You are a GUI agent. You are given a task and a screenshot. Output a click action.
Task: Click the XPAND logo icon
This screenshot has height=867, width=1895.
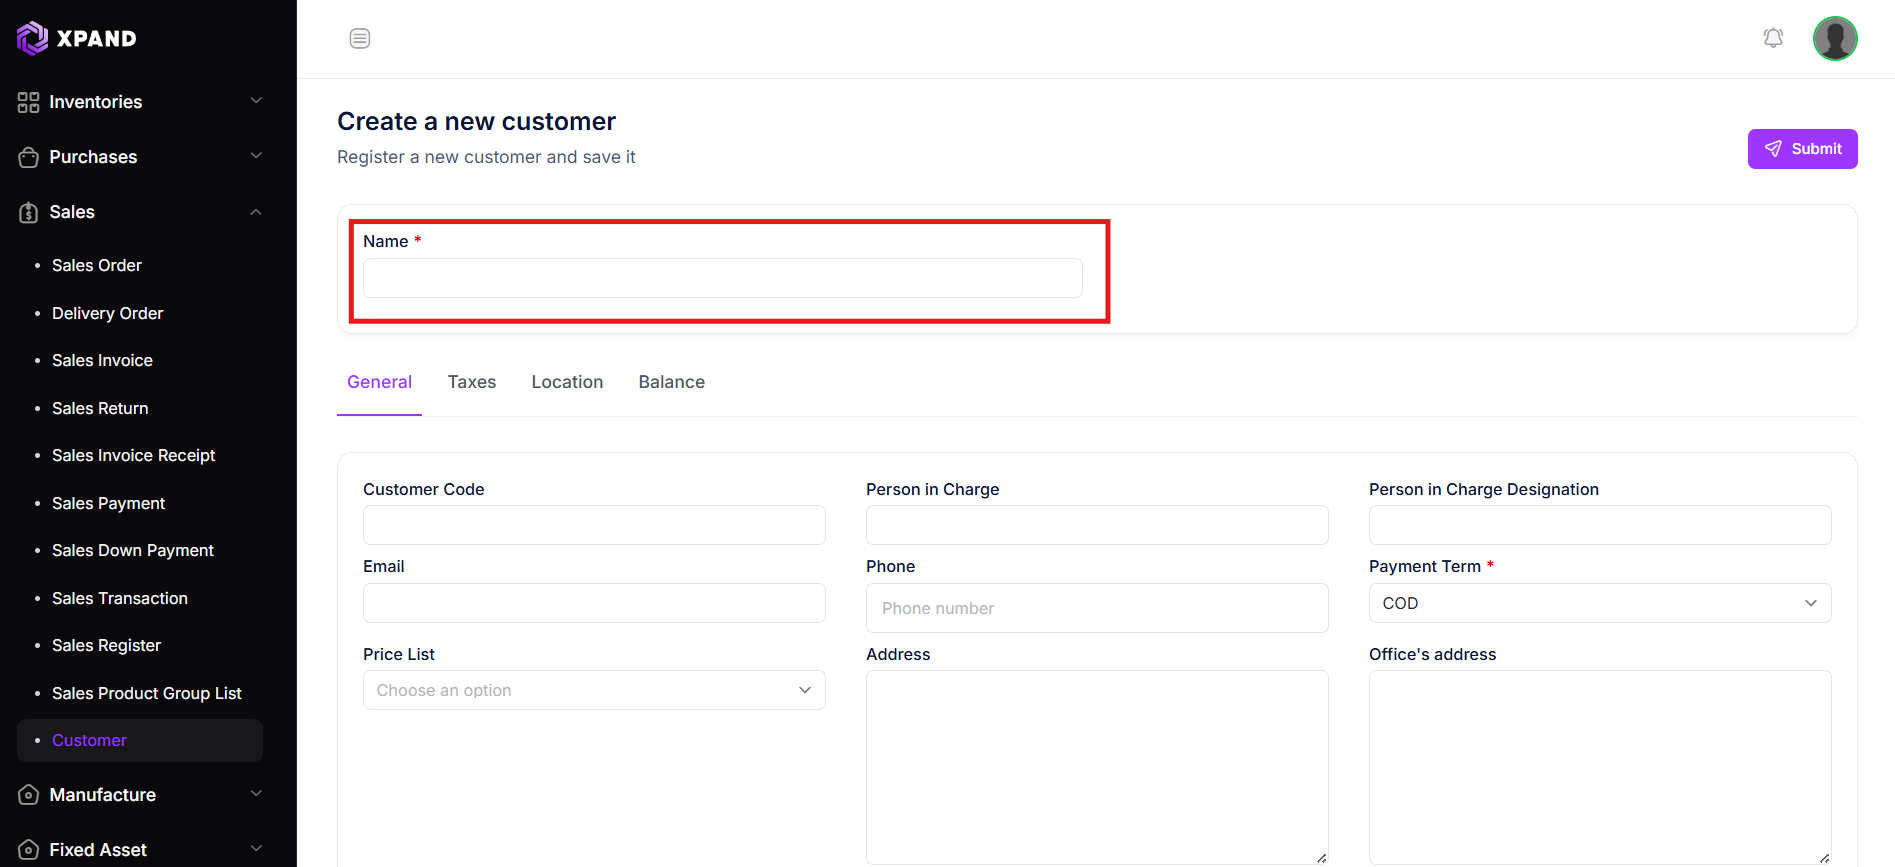pos(32,38)
